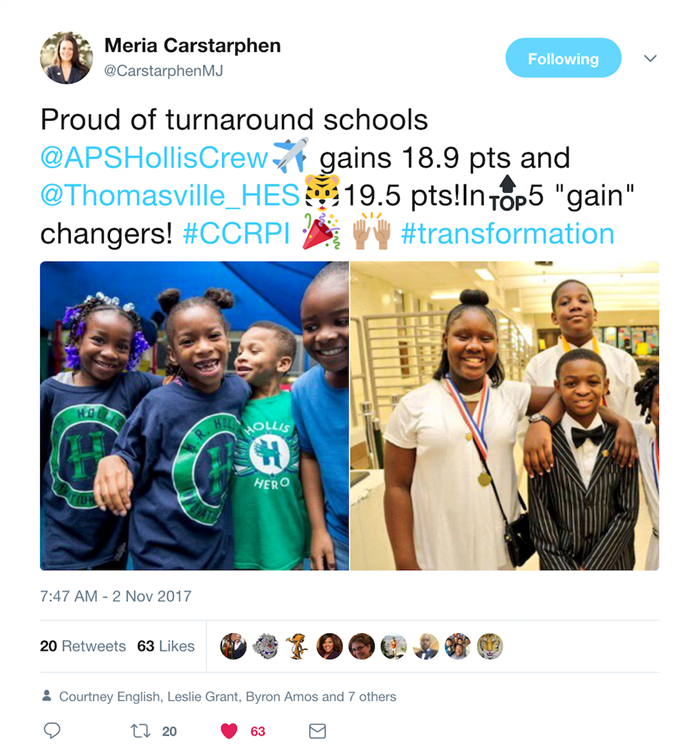
Task: View the 20 Retweets list
Action: [x=83, y=646]
